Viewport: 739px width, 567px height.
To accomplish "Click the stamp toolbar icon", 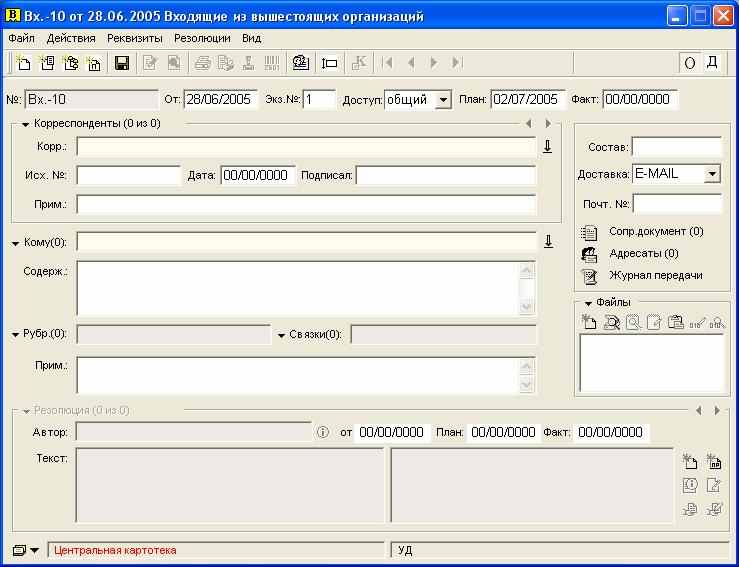I will click(x=248, y=63).
